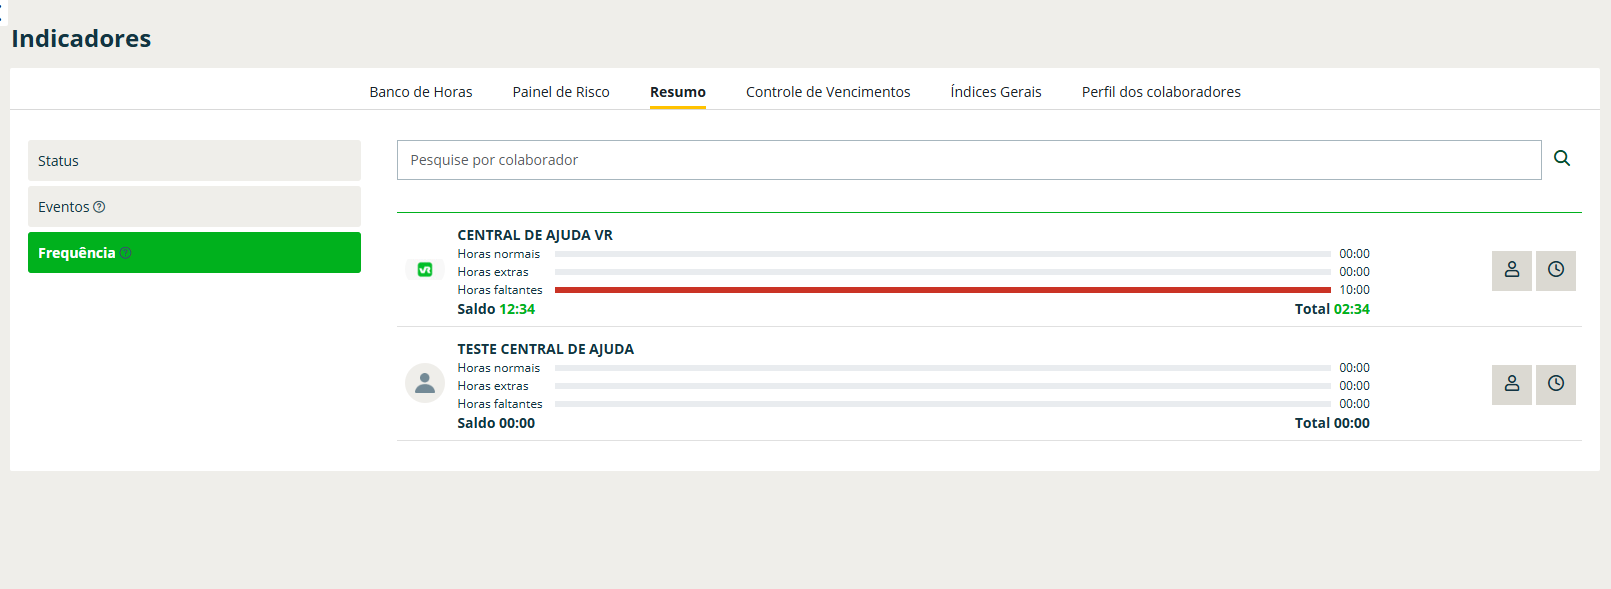Click the red Horas faltantes progress bar

[x=942, y=290]
